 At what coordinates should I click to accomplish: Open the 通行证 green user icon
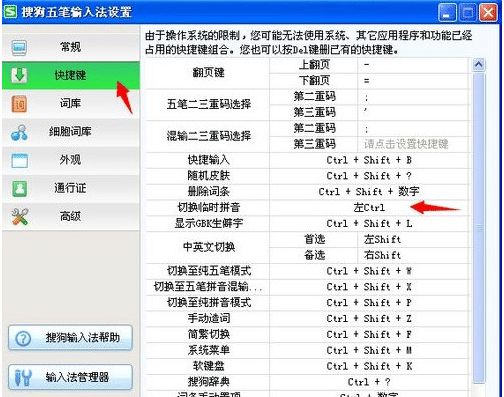(x=19, y=189)
